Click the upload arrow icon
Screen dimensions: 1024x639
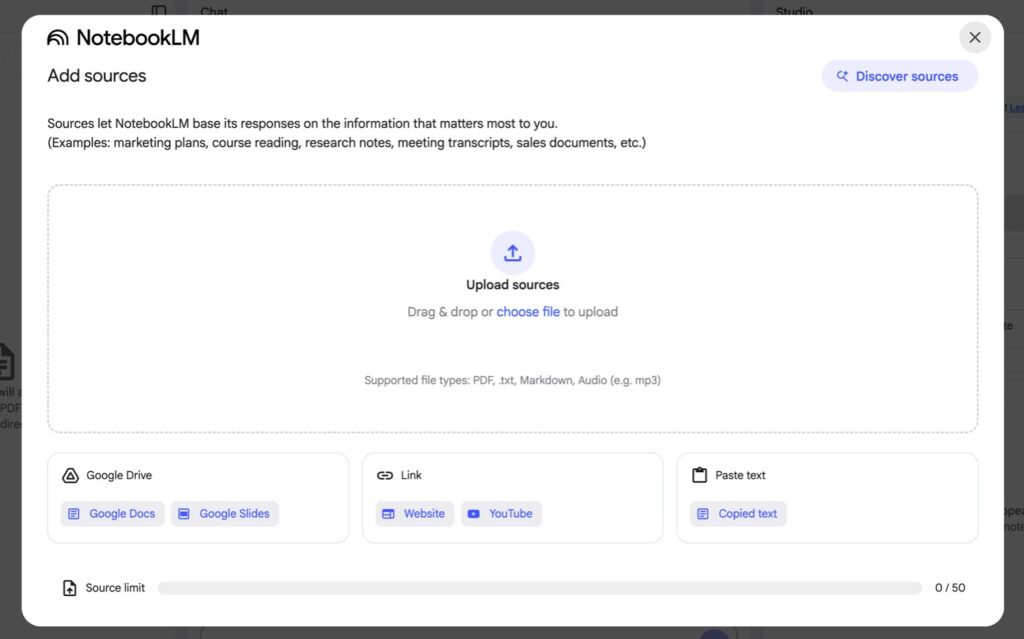coord(513,253)
